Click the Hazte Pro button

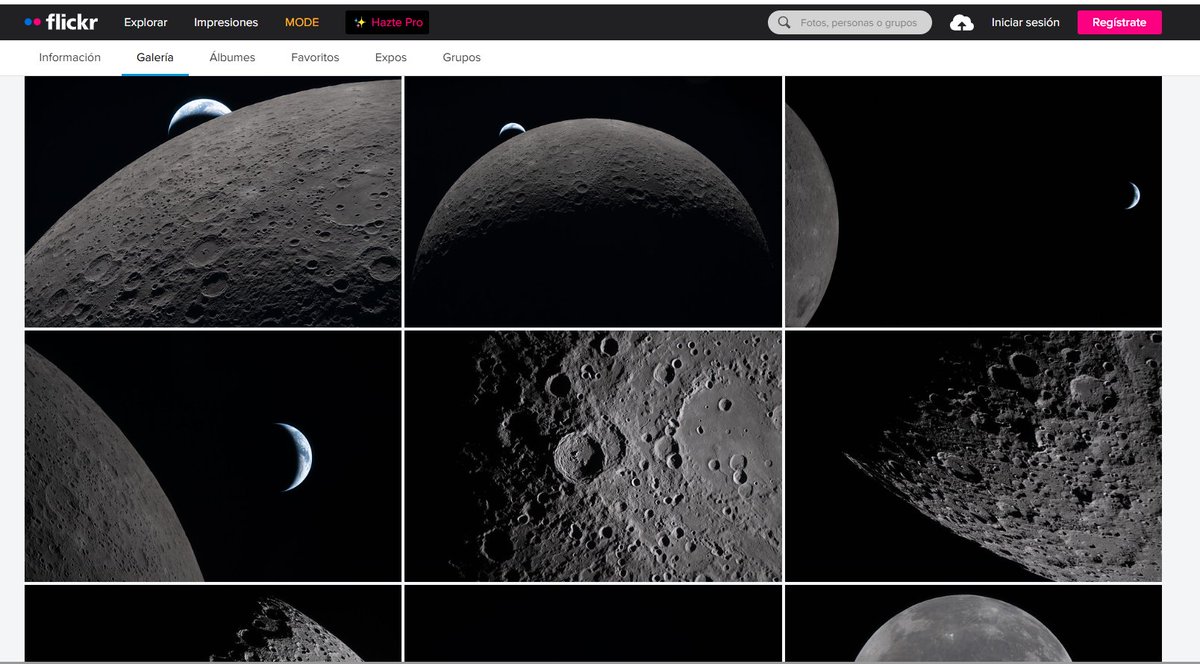coord(387,22)
